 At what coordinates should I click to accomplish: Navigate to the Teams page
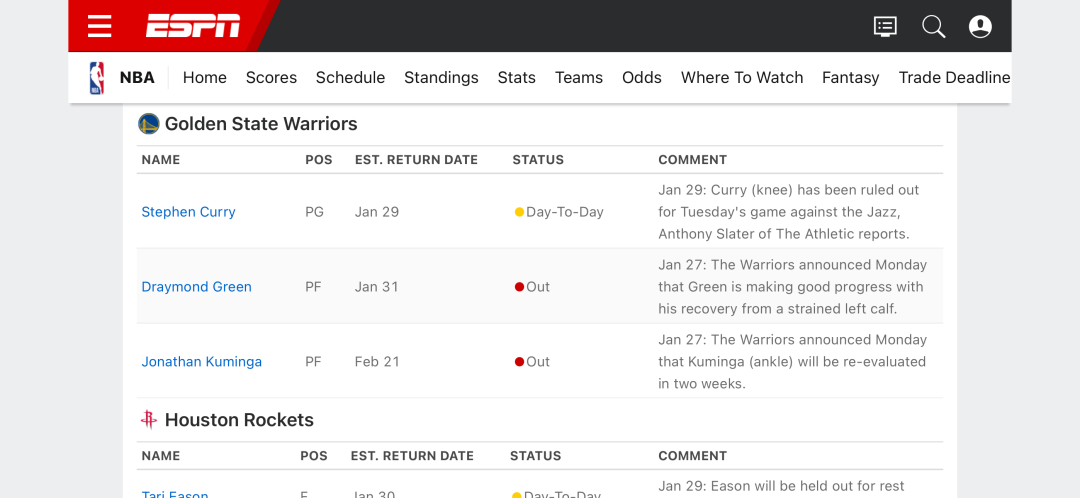(x=579, y=78)
